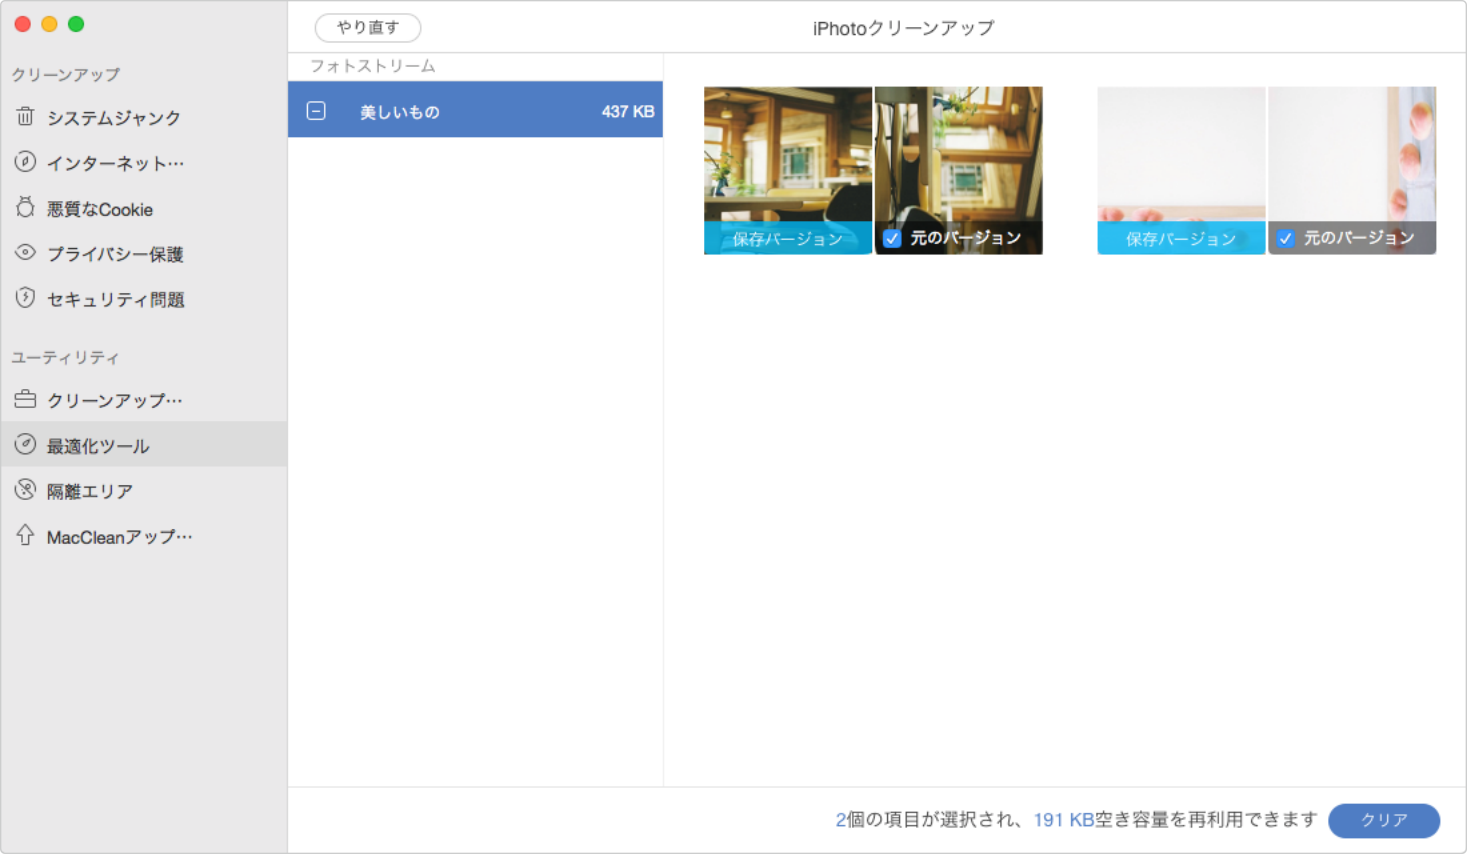1467x854 pixels.
Task: Click the Internet compass icon in sidebar
Action: (x=25, y=162)
